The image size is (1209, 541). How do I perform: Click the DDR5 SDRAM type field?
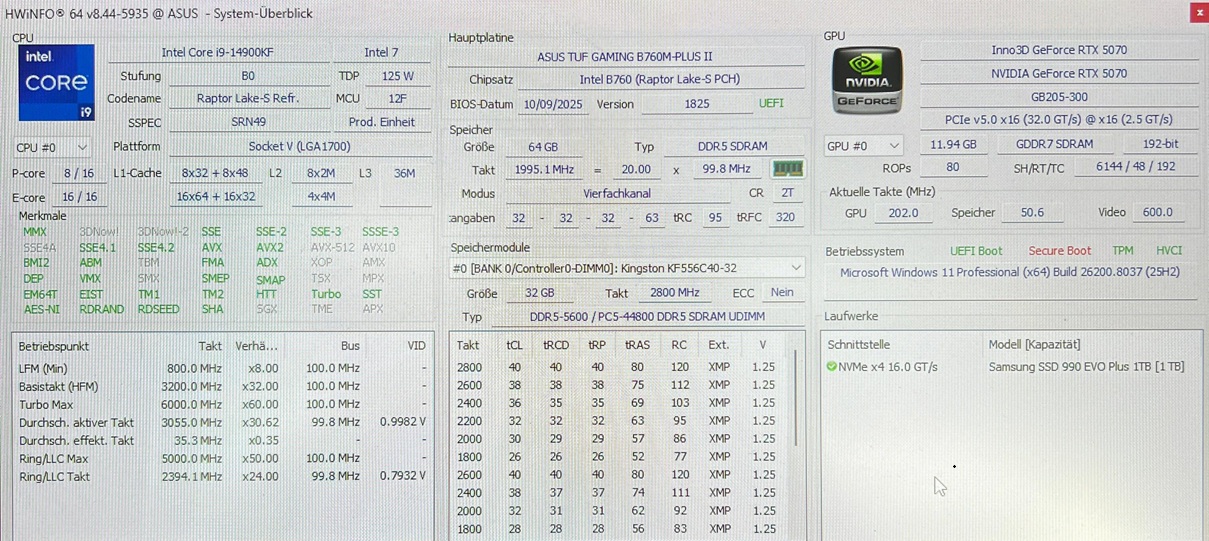click(732, 147)
